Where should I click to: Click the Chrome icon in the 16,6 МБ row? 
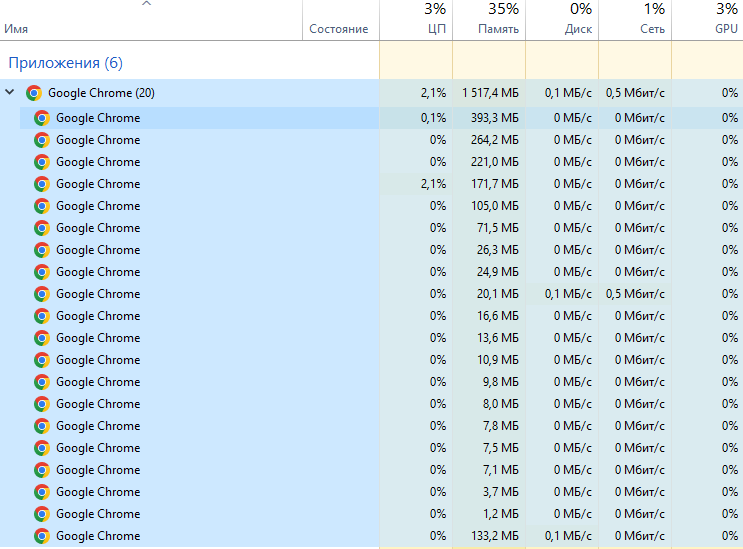(42, 316)
